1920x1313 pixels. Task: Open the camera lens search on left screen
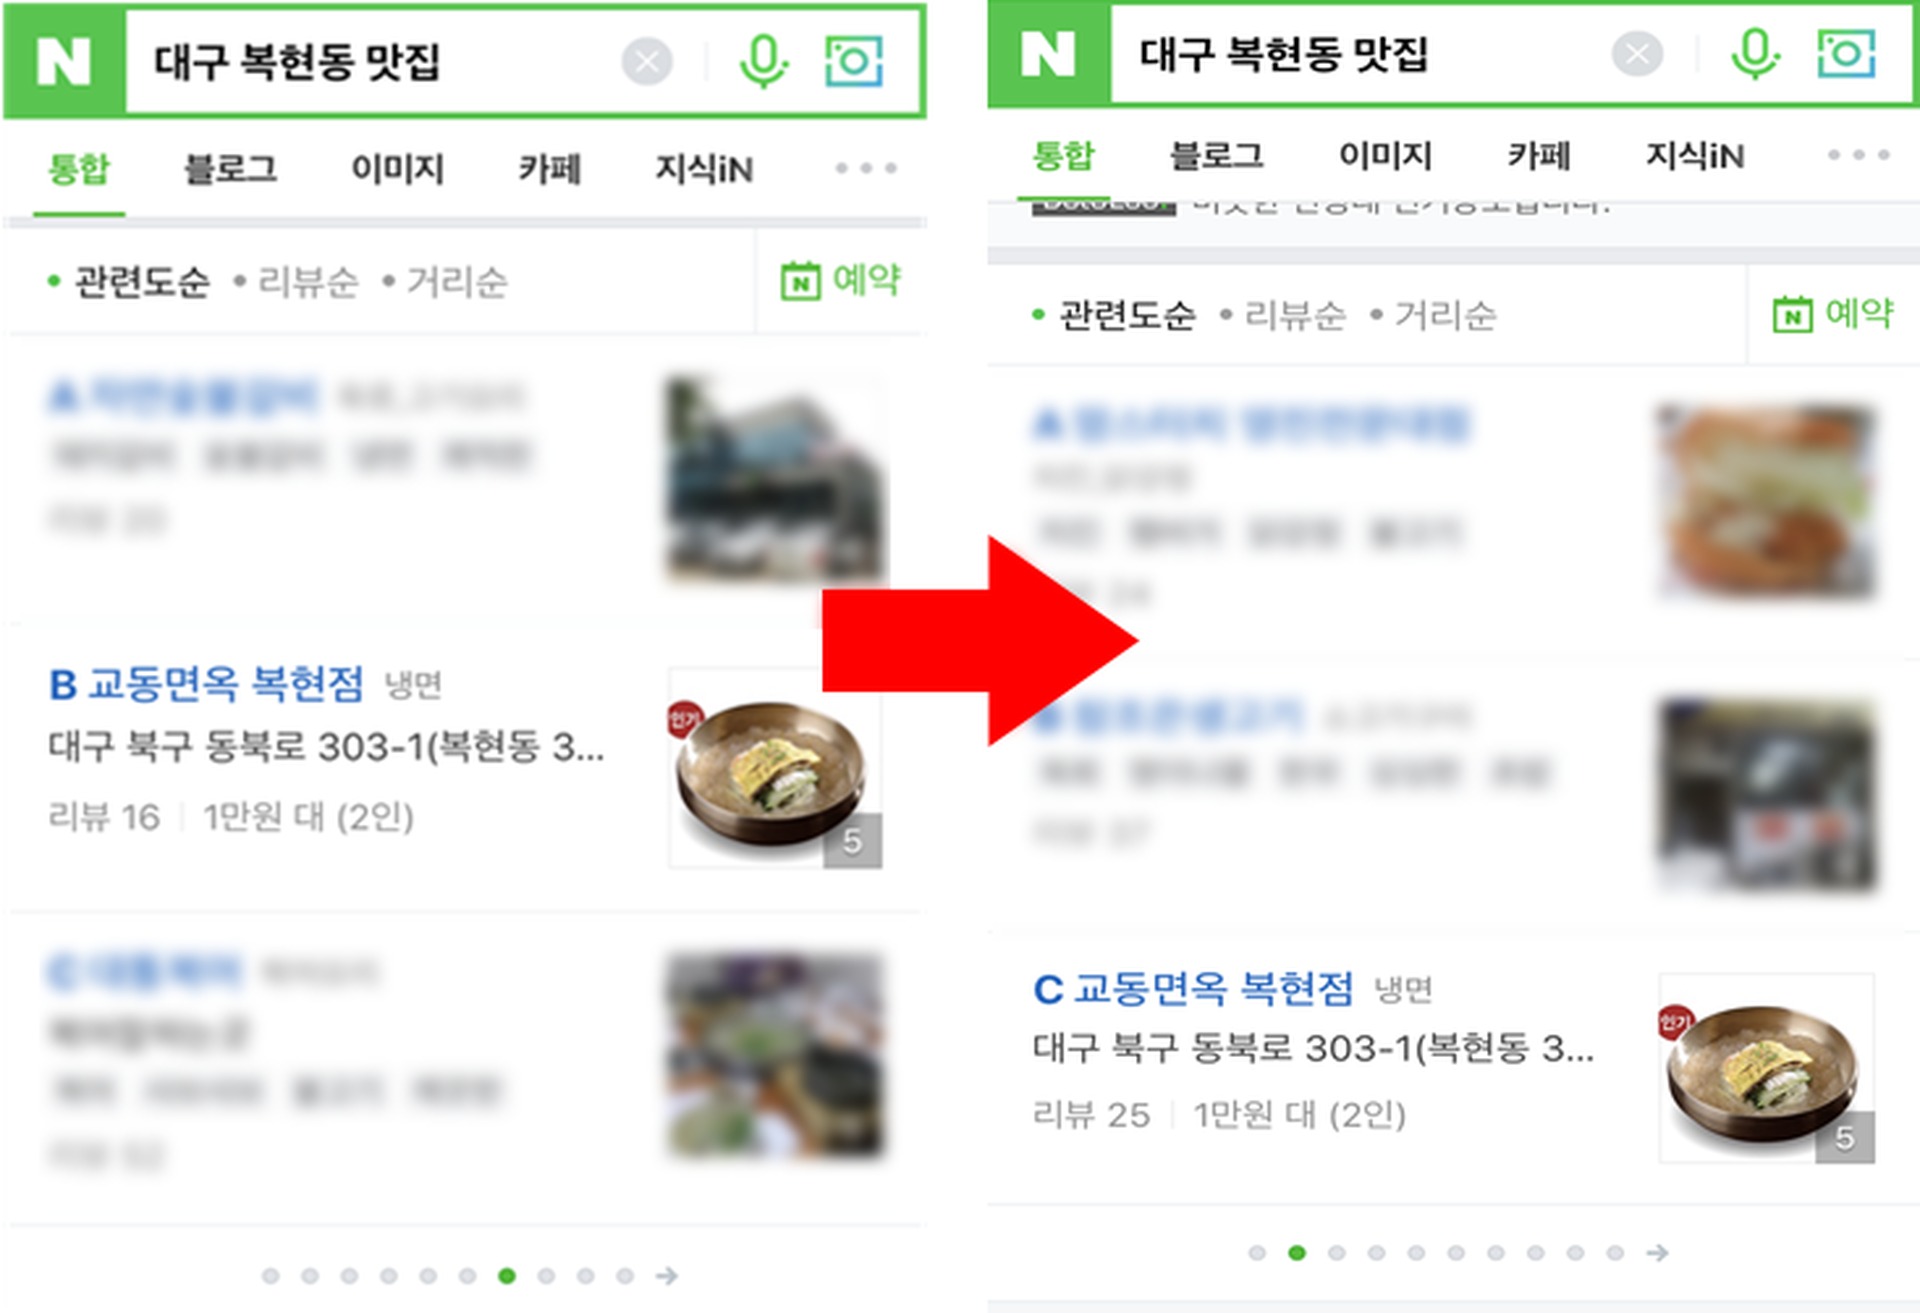[x=854, y=62]
